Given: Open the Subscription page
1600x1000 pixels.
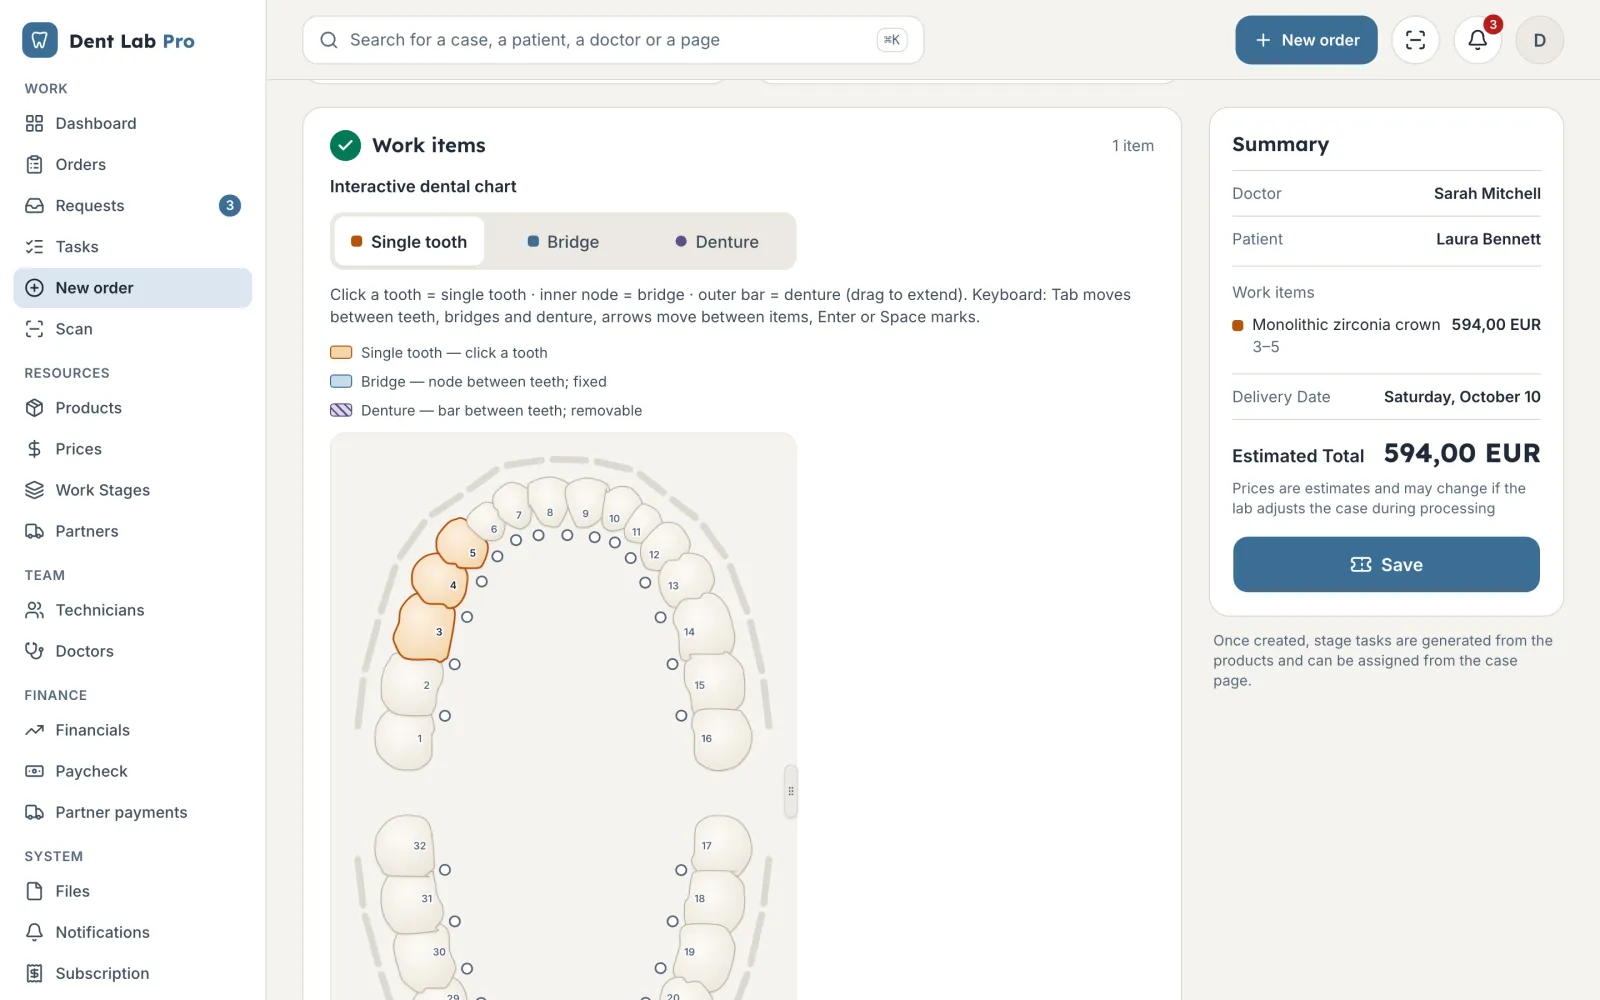Looking at the screenshot, I should [x=132, y=973].
